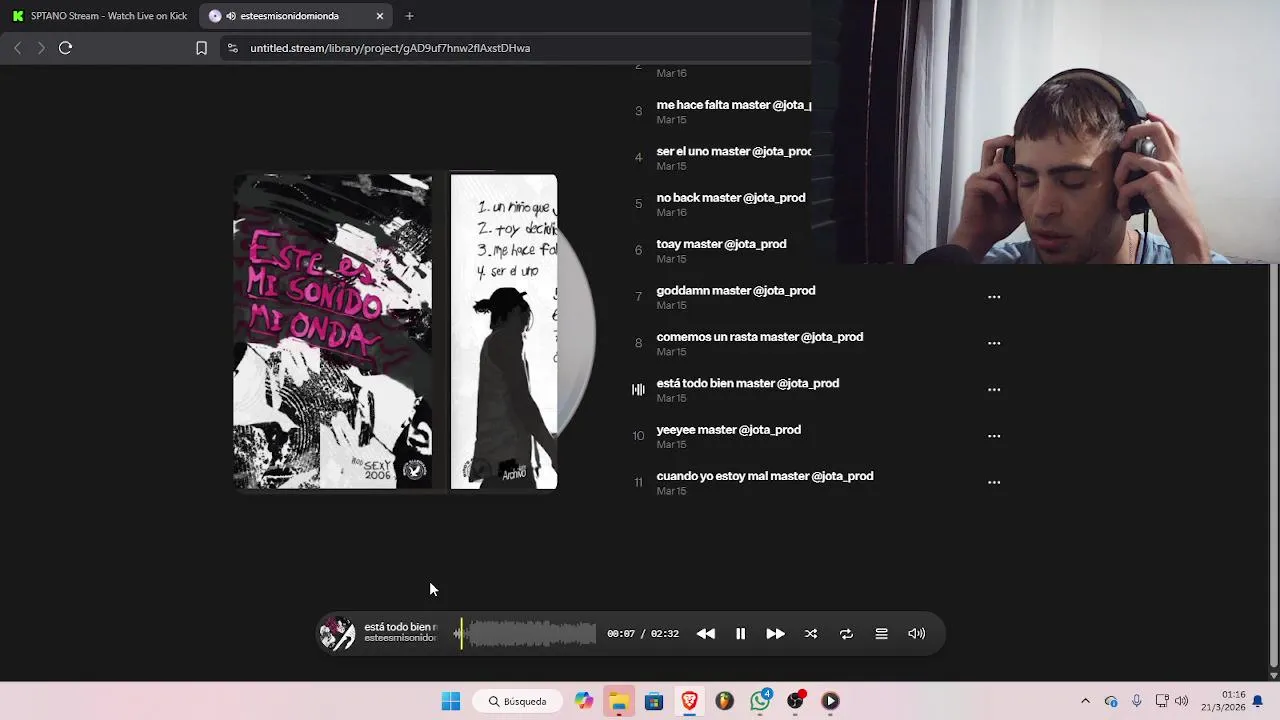Play me hace falta master track
1280x720 pixels.
[x=733, y=105]
